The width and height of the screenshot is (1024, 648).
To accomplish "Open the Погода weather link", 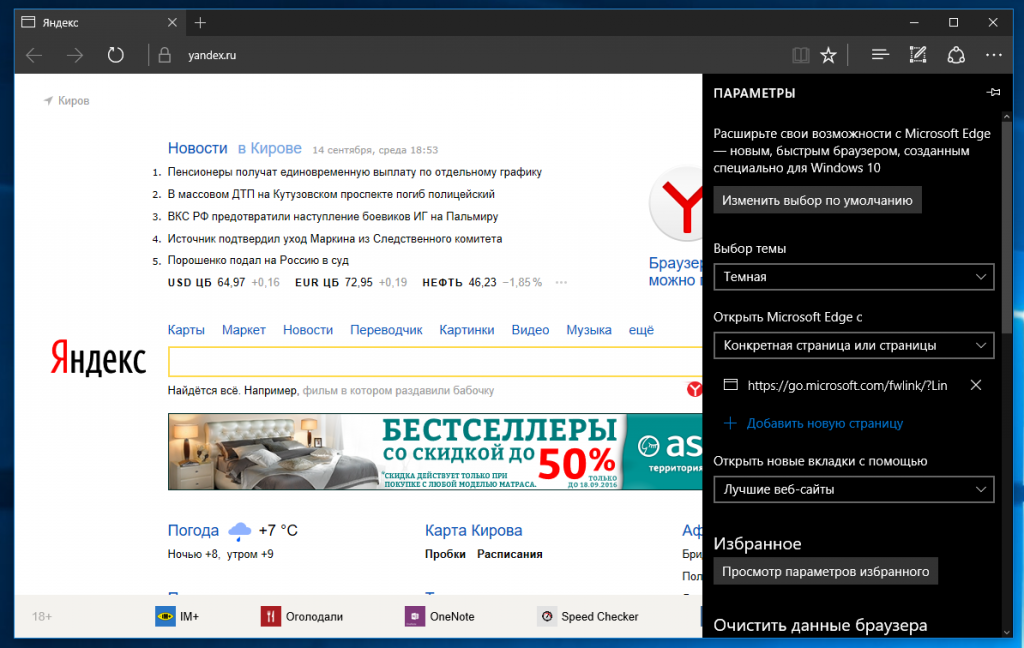I will pos(193,530).
